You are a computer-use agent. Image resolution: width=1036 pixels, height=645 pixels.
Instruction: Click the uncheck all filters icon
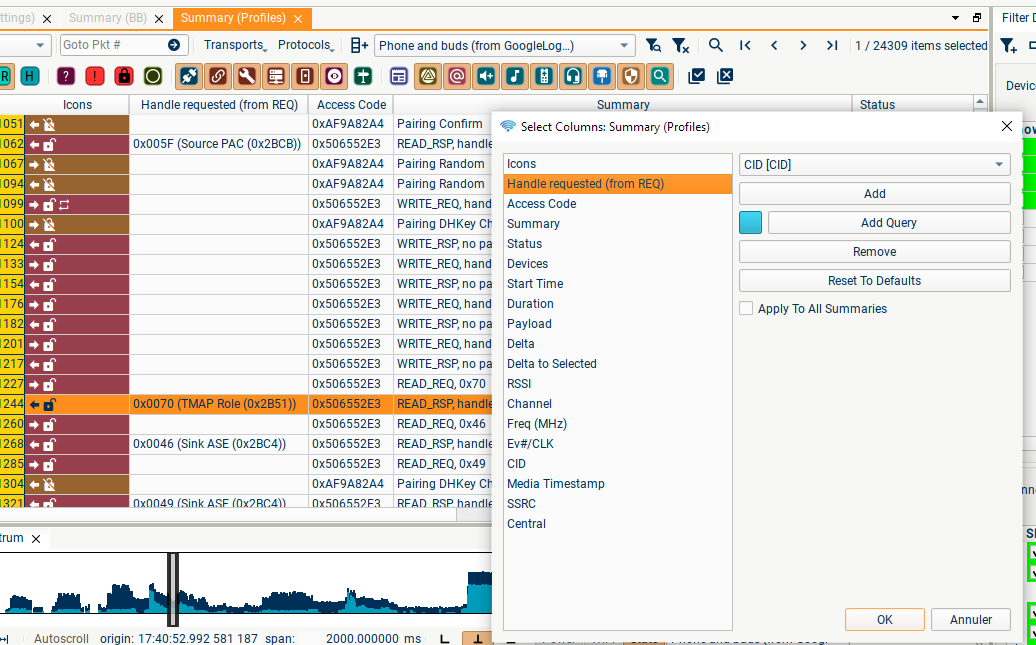(726, 76)
